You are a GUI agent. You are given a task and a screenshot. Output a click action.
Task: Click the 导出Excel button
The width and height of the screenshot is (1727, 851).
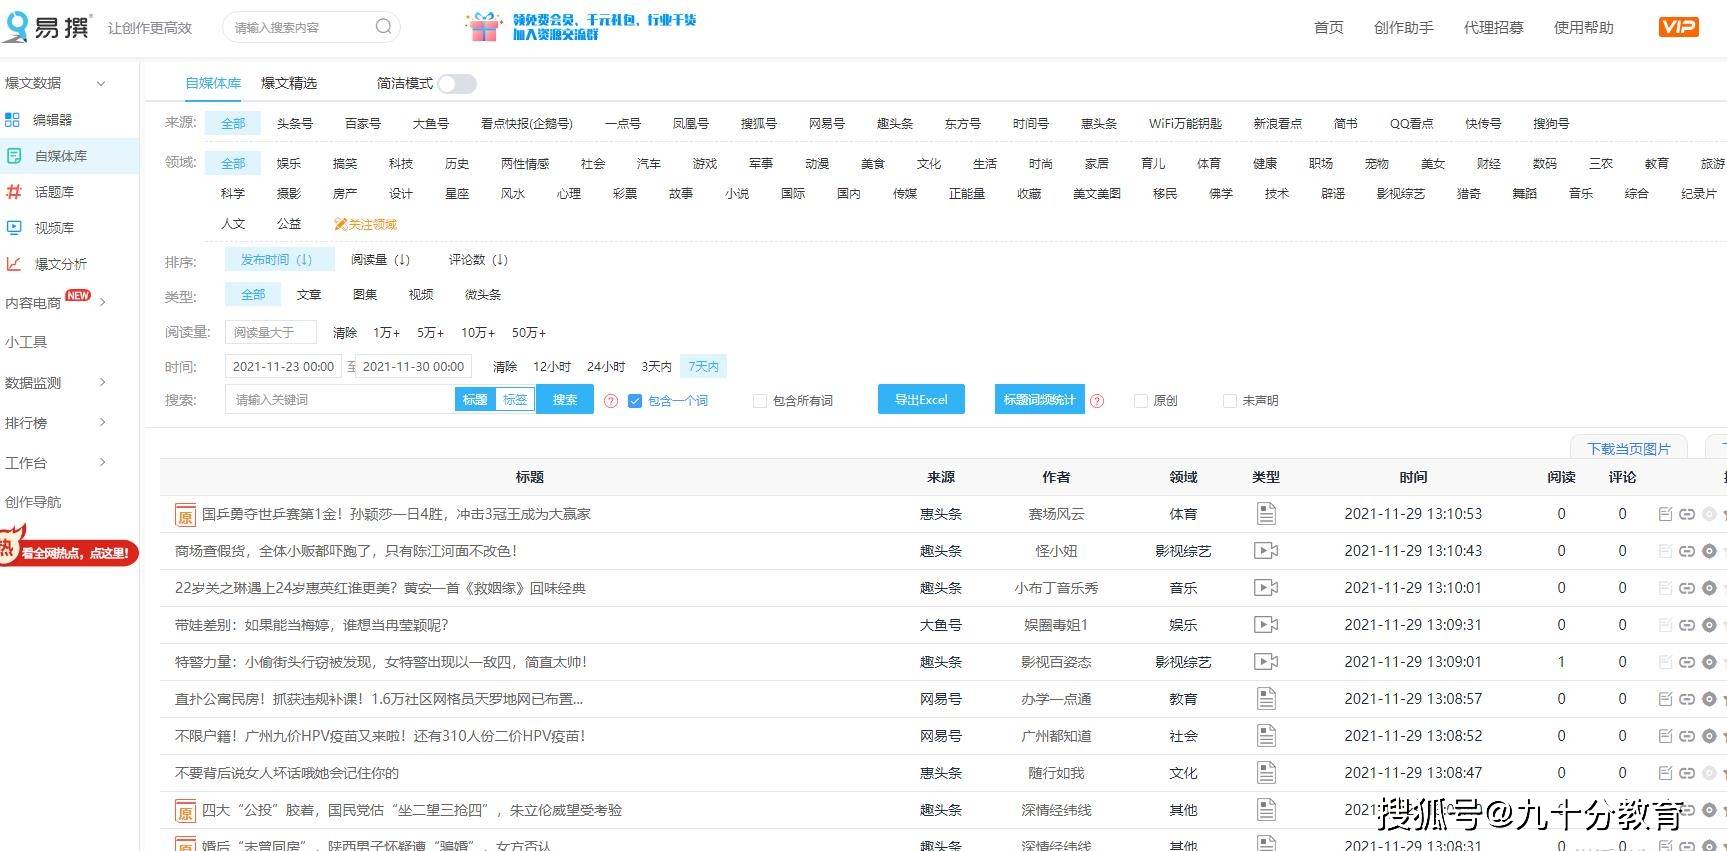click(921, 399)
